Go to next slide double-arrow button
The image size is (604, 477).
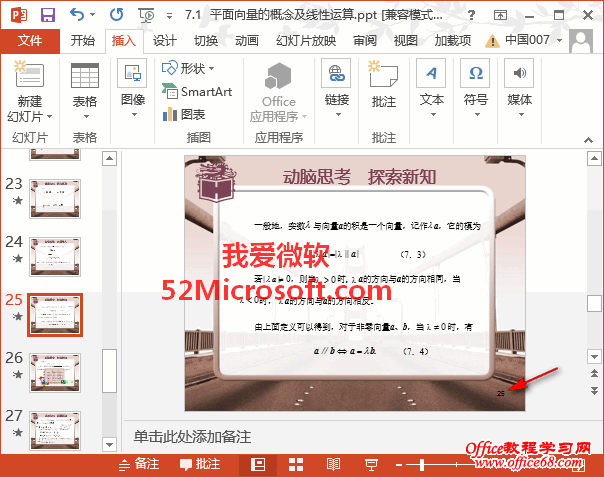[x=594, y=390]
